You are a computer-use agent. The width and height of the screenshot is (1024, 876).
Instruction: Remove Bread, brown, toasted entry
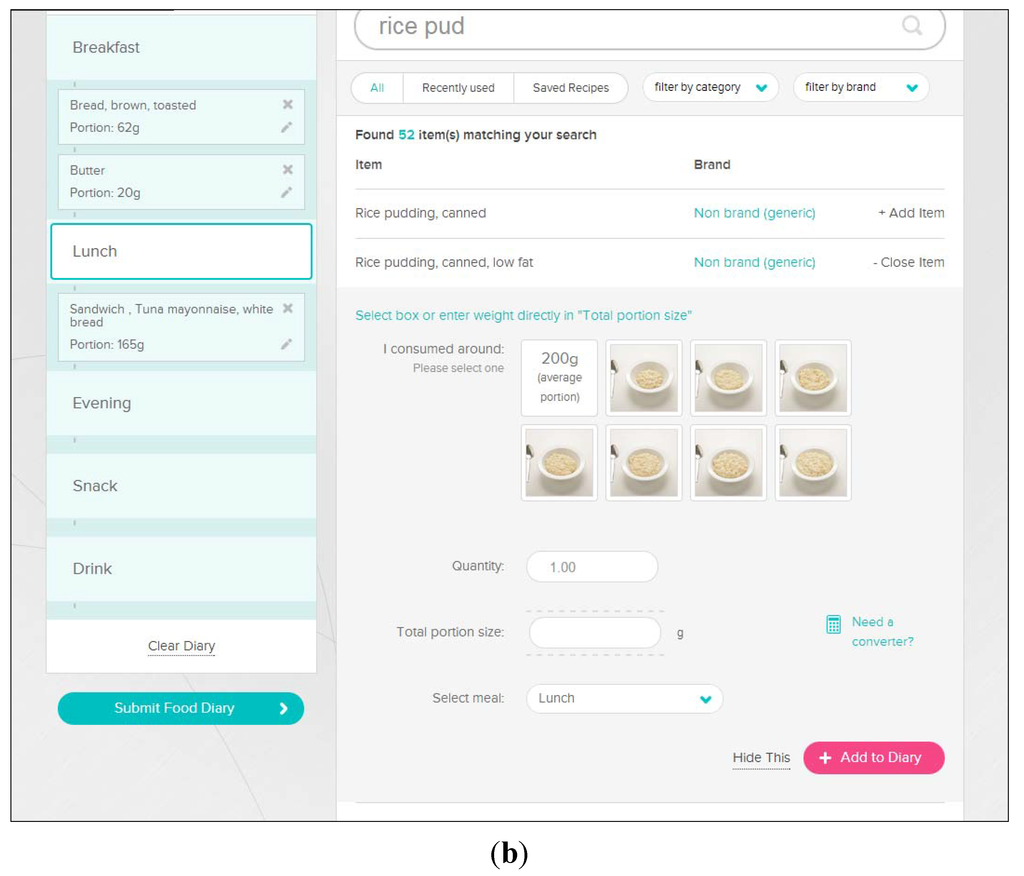tap(288, 105)
